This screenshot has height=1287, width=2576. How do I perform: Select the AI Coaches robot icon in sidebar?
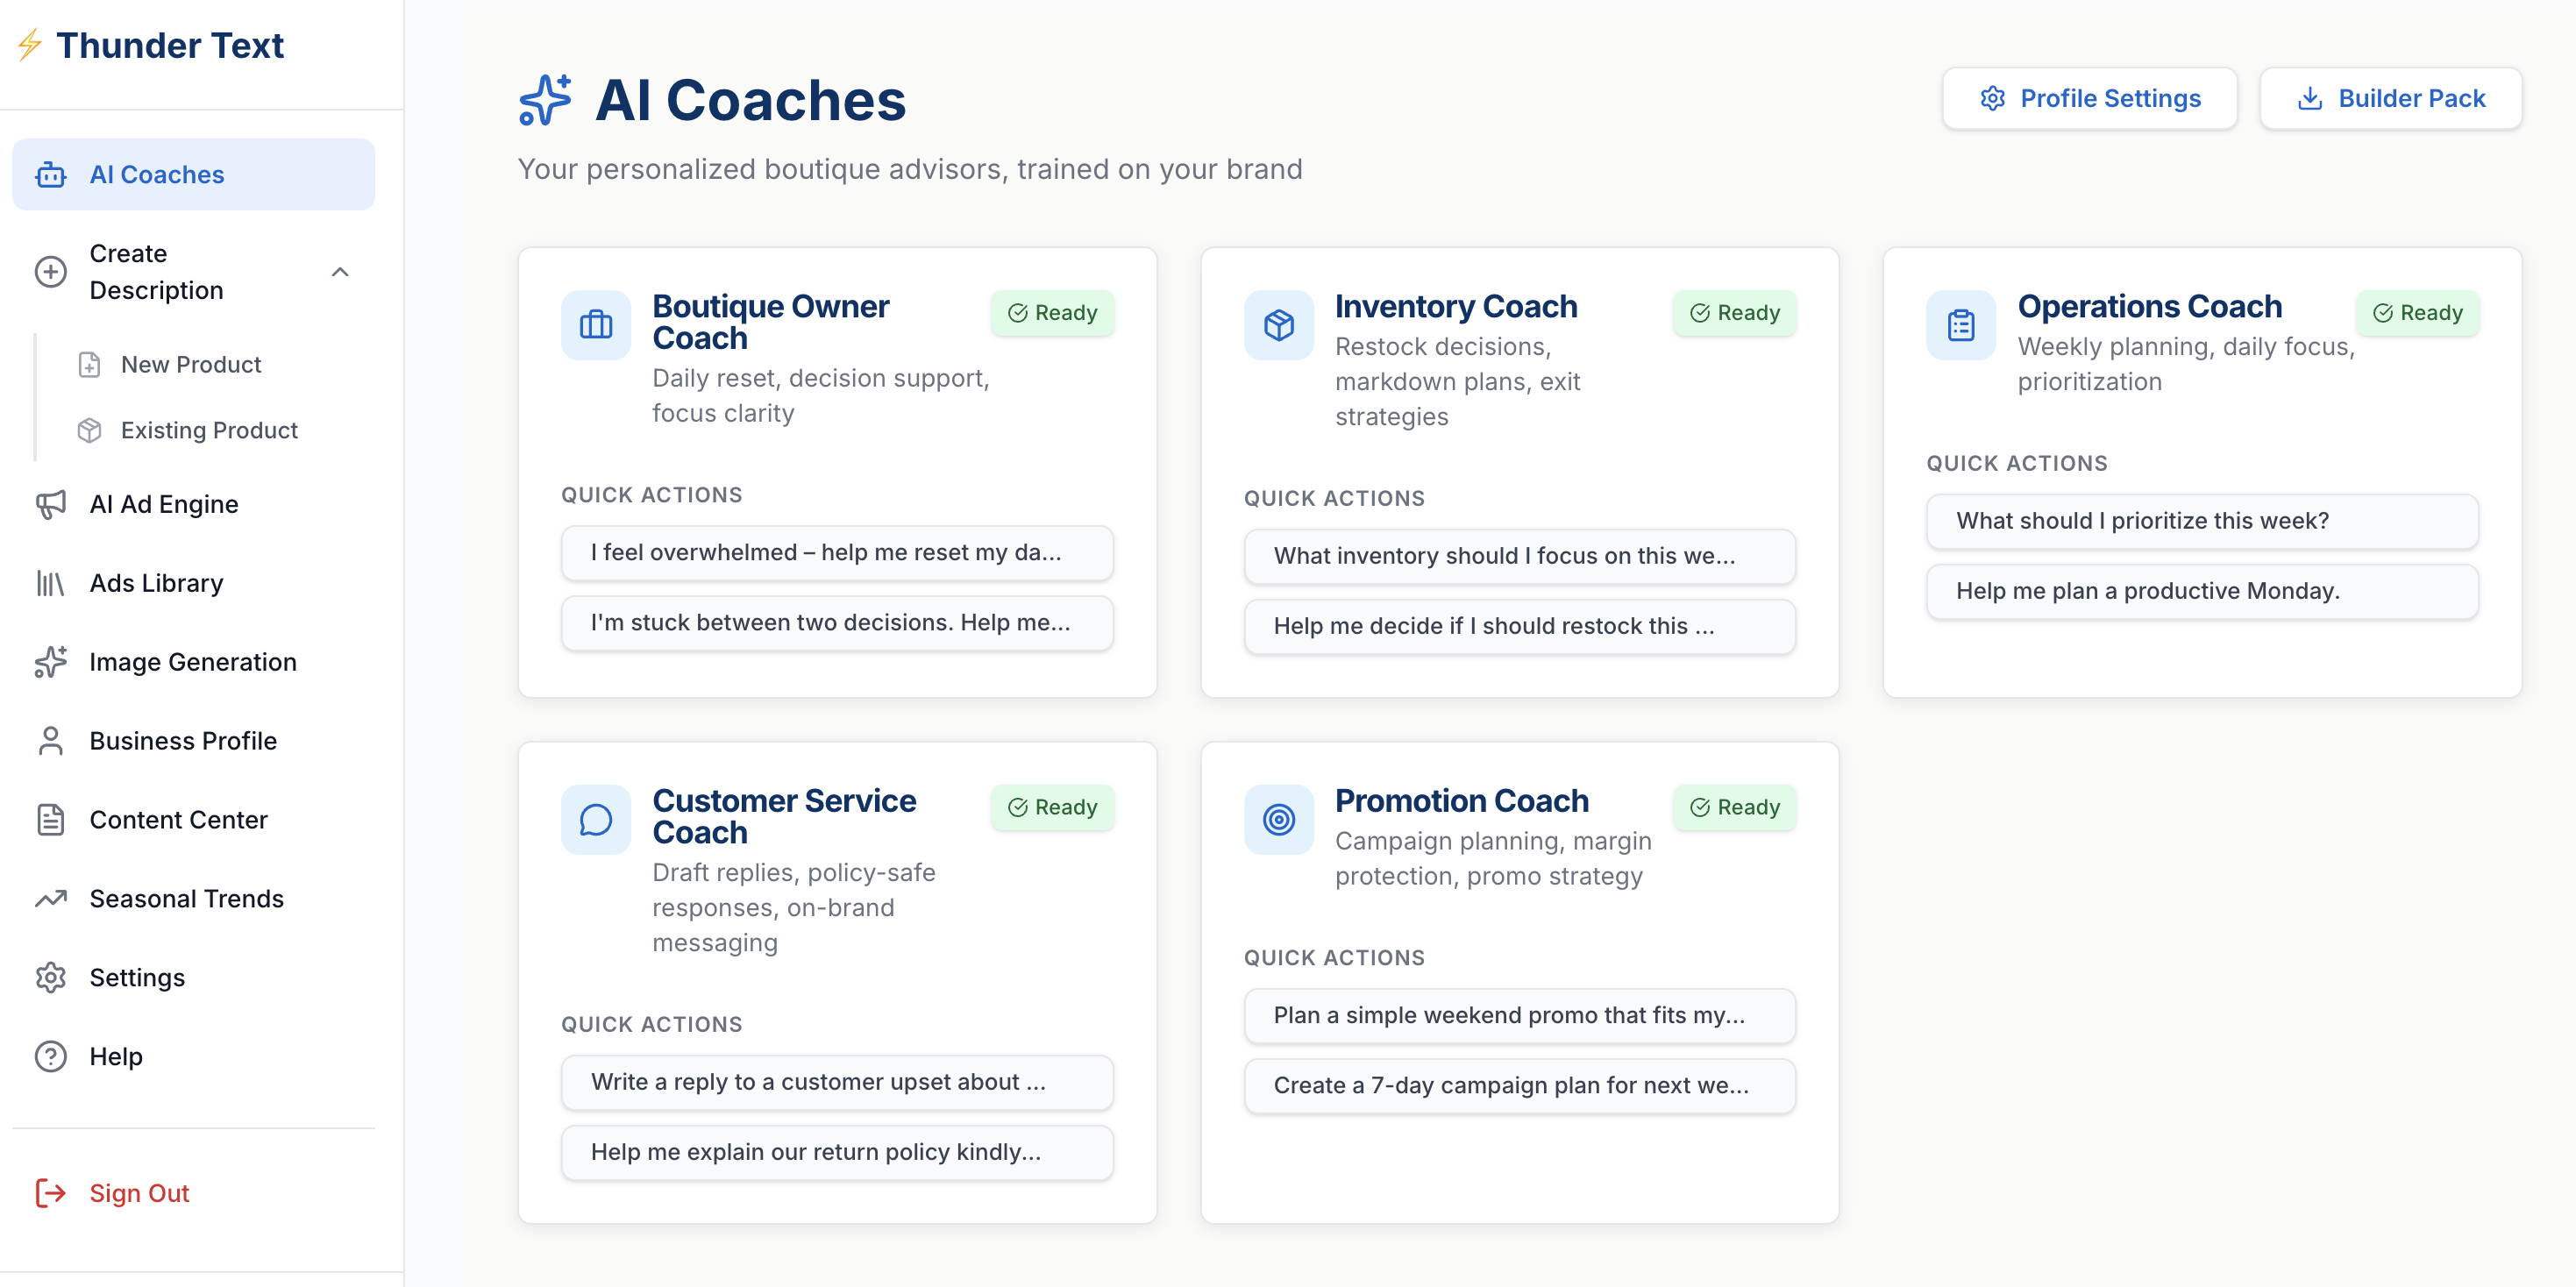click(50, 174)
